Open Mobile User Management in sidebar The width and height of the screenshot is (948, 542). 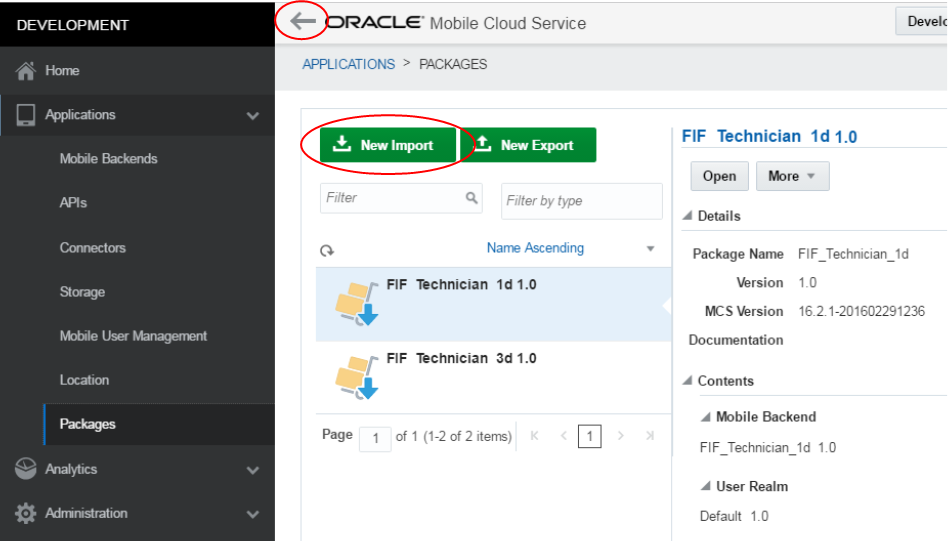[x=133, y=336]
